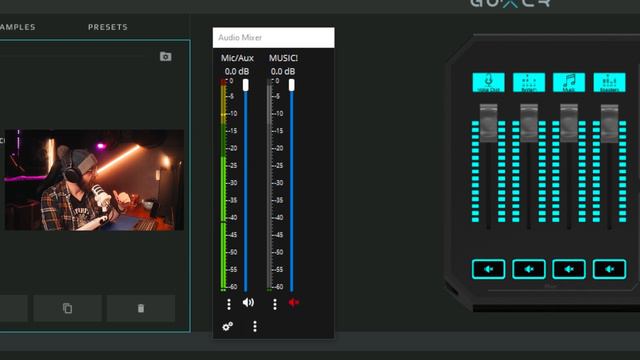Adjust the Mic/Aux volume slider handle

246,85
